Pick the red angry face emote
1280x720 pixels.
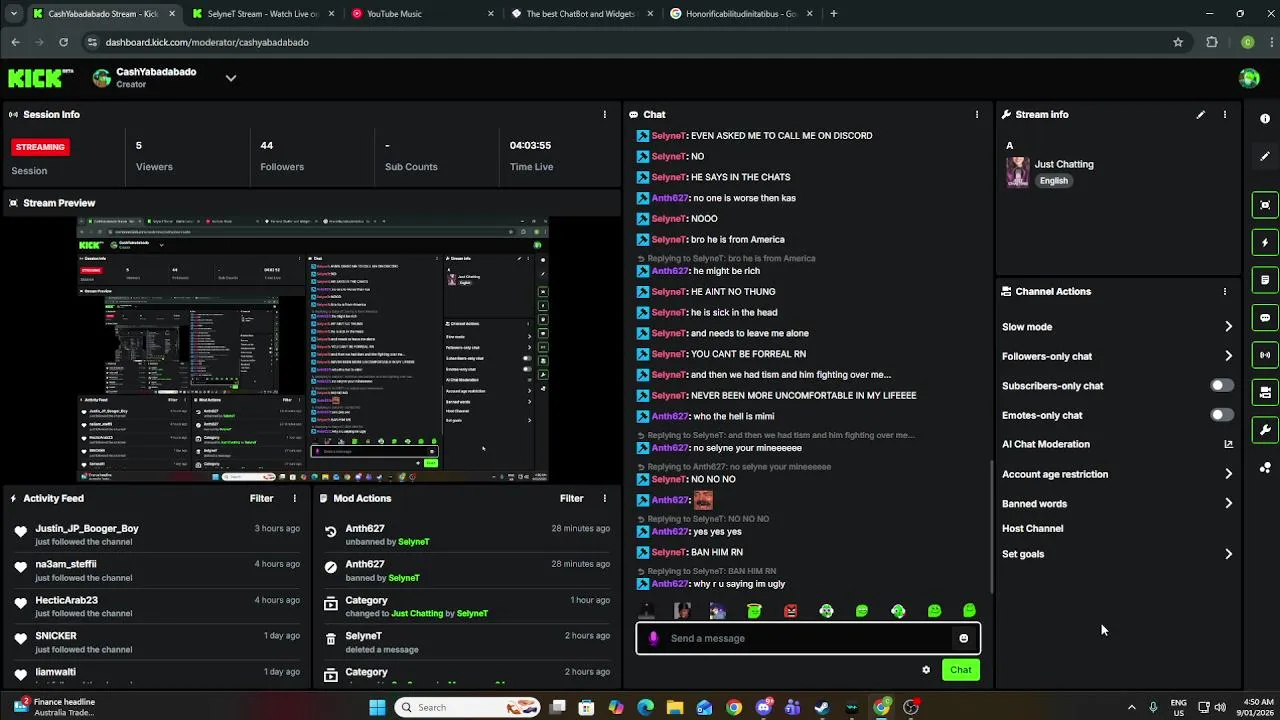pyautogui.click(x=790, y=611)
